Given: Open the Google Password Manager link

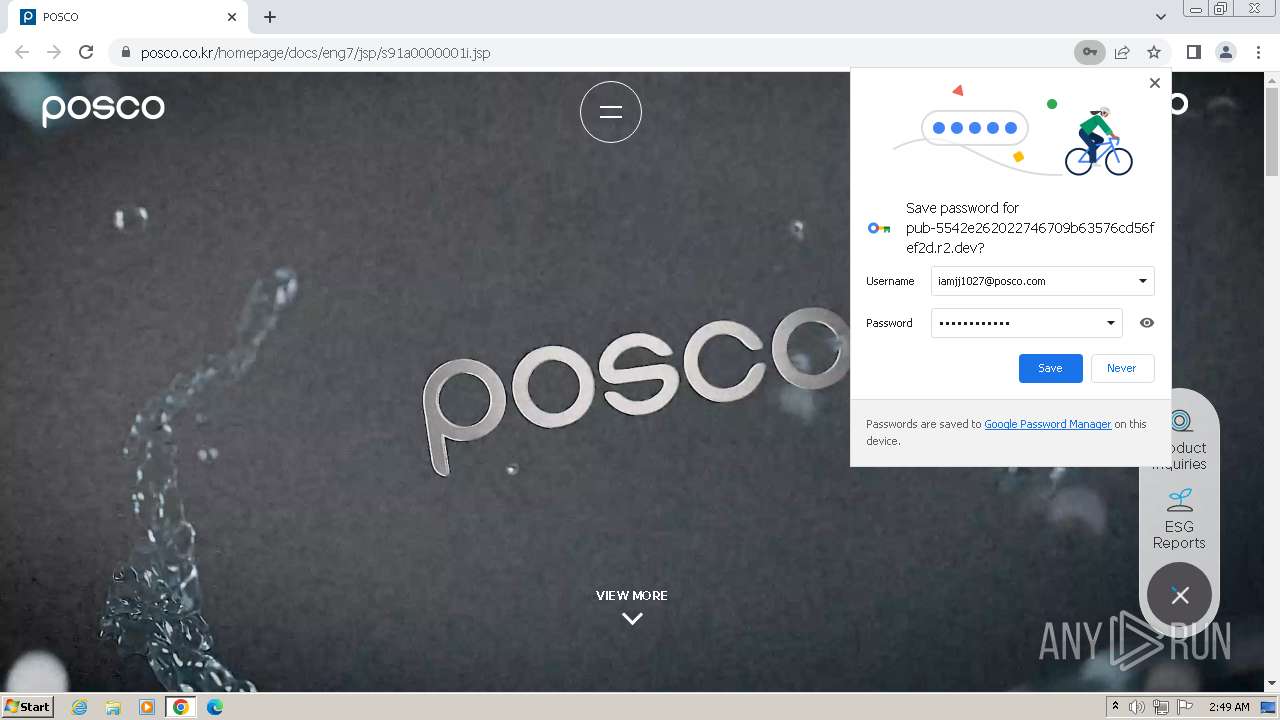Looking at the screenshot, I should click(x=1047, y=424).
